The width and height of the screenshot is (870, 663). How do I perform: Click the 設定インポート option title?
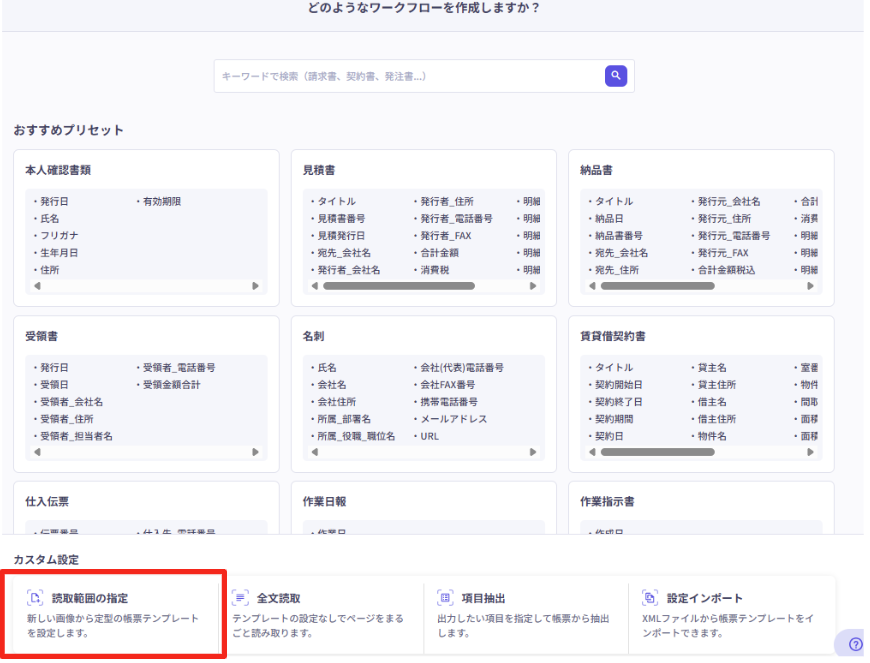(704, 598)
